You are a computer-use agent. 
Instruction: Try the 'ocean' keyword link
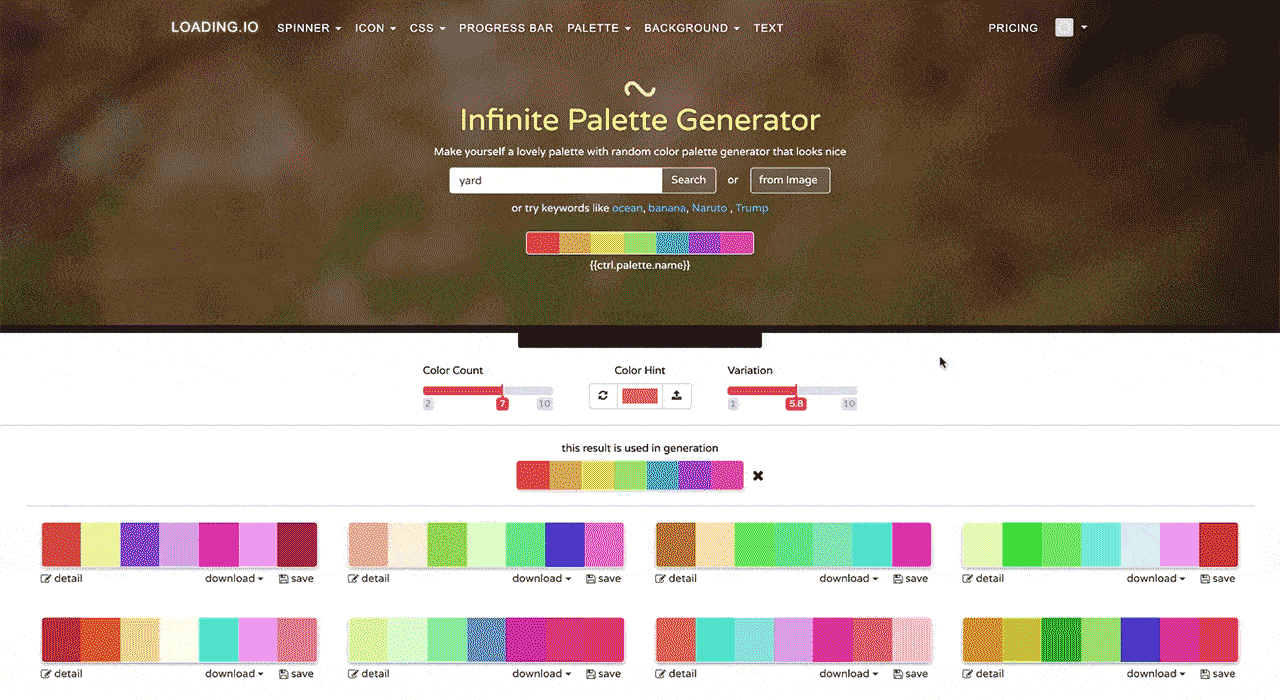(x=627, y=208)
